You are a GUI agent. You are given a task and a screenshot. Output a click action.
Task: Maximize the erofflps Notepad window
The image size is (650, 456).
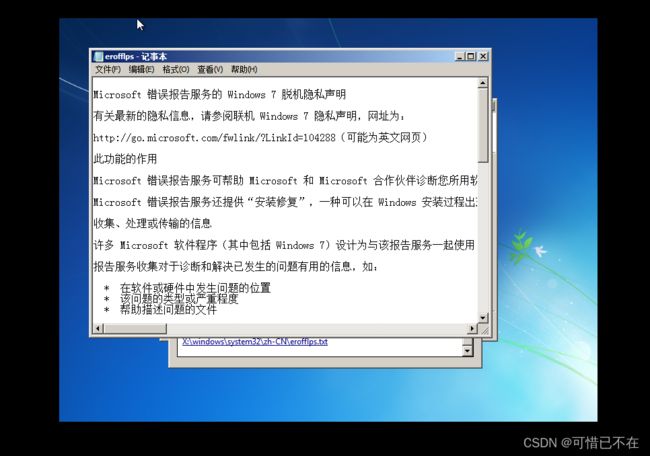[471, 56]
